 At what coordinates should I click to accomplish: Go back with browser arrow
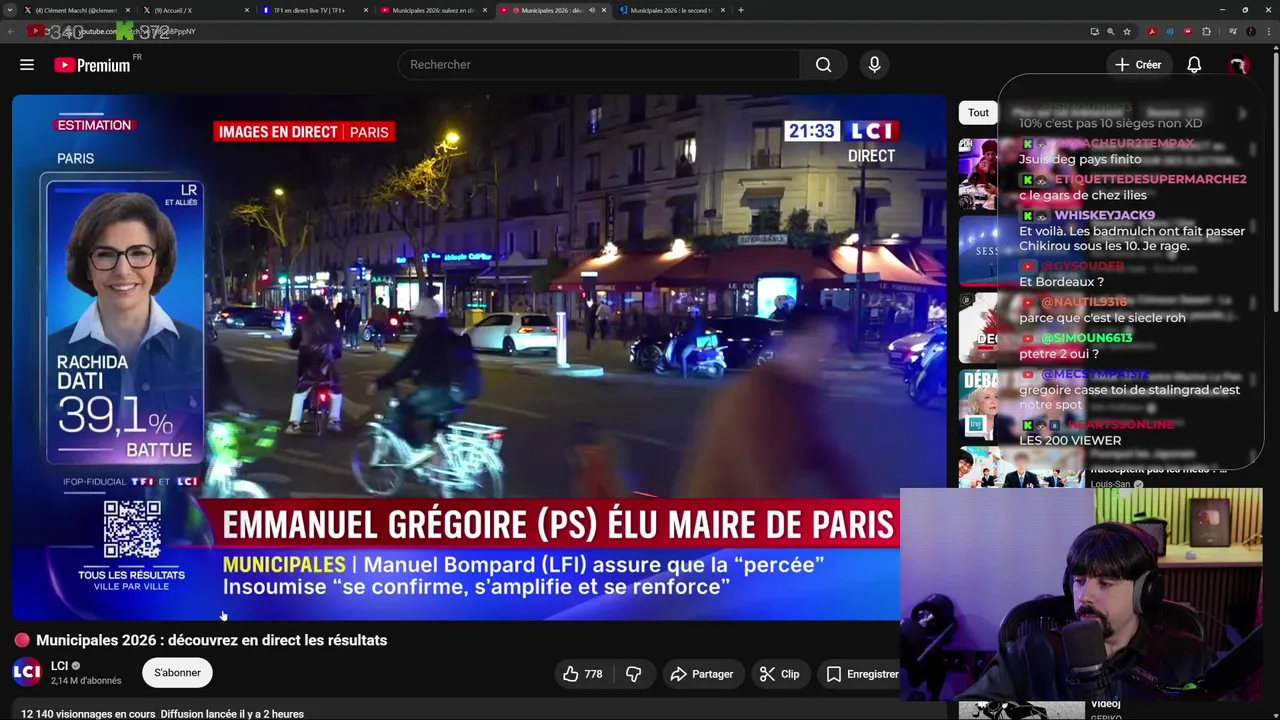10,31
